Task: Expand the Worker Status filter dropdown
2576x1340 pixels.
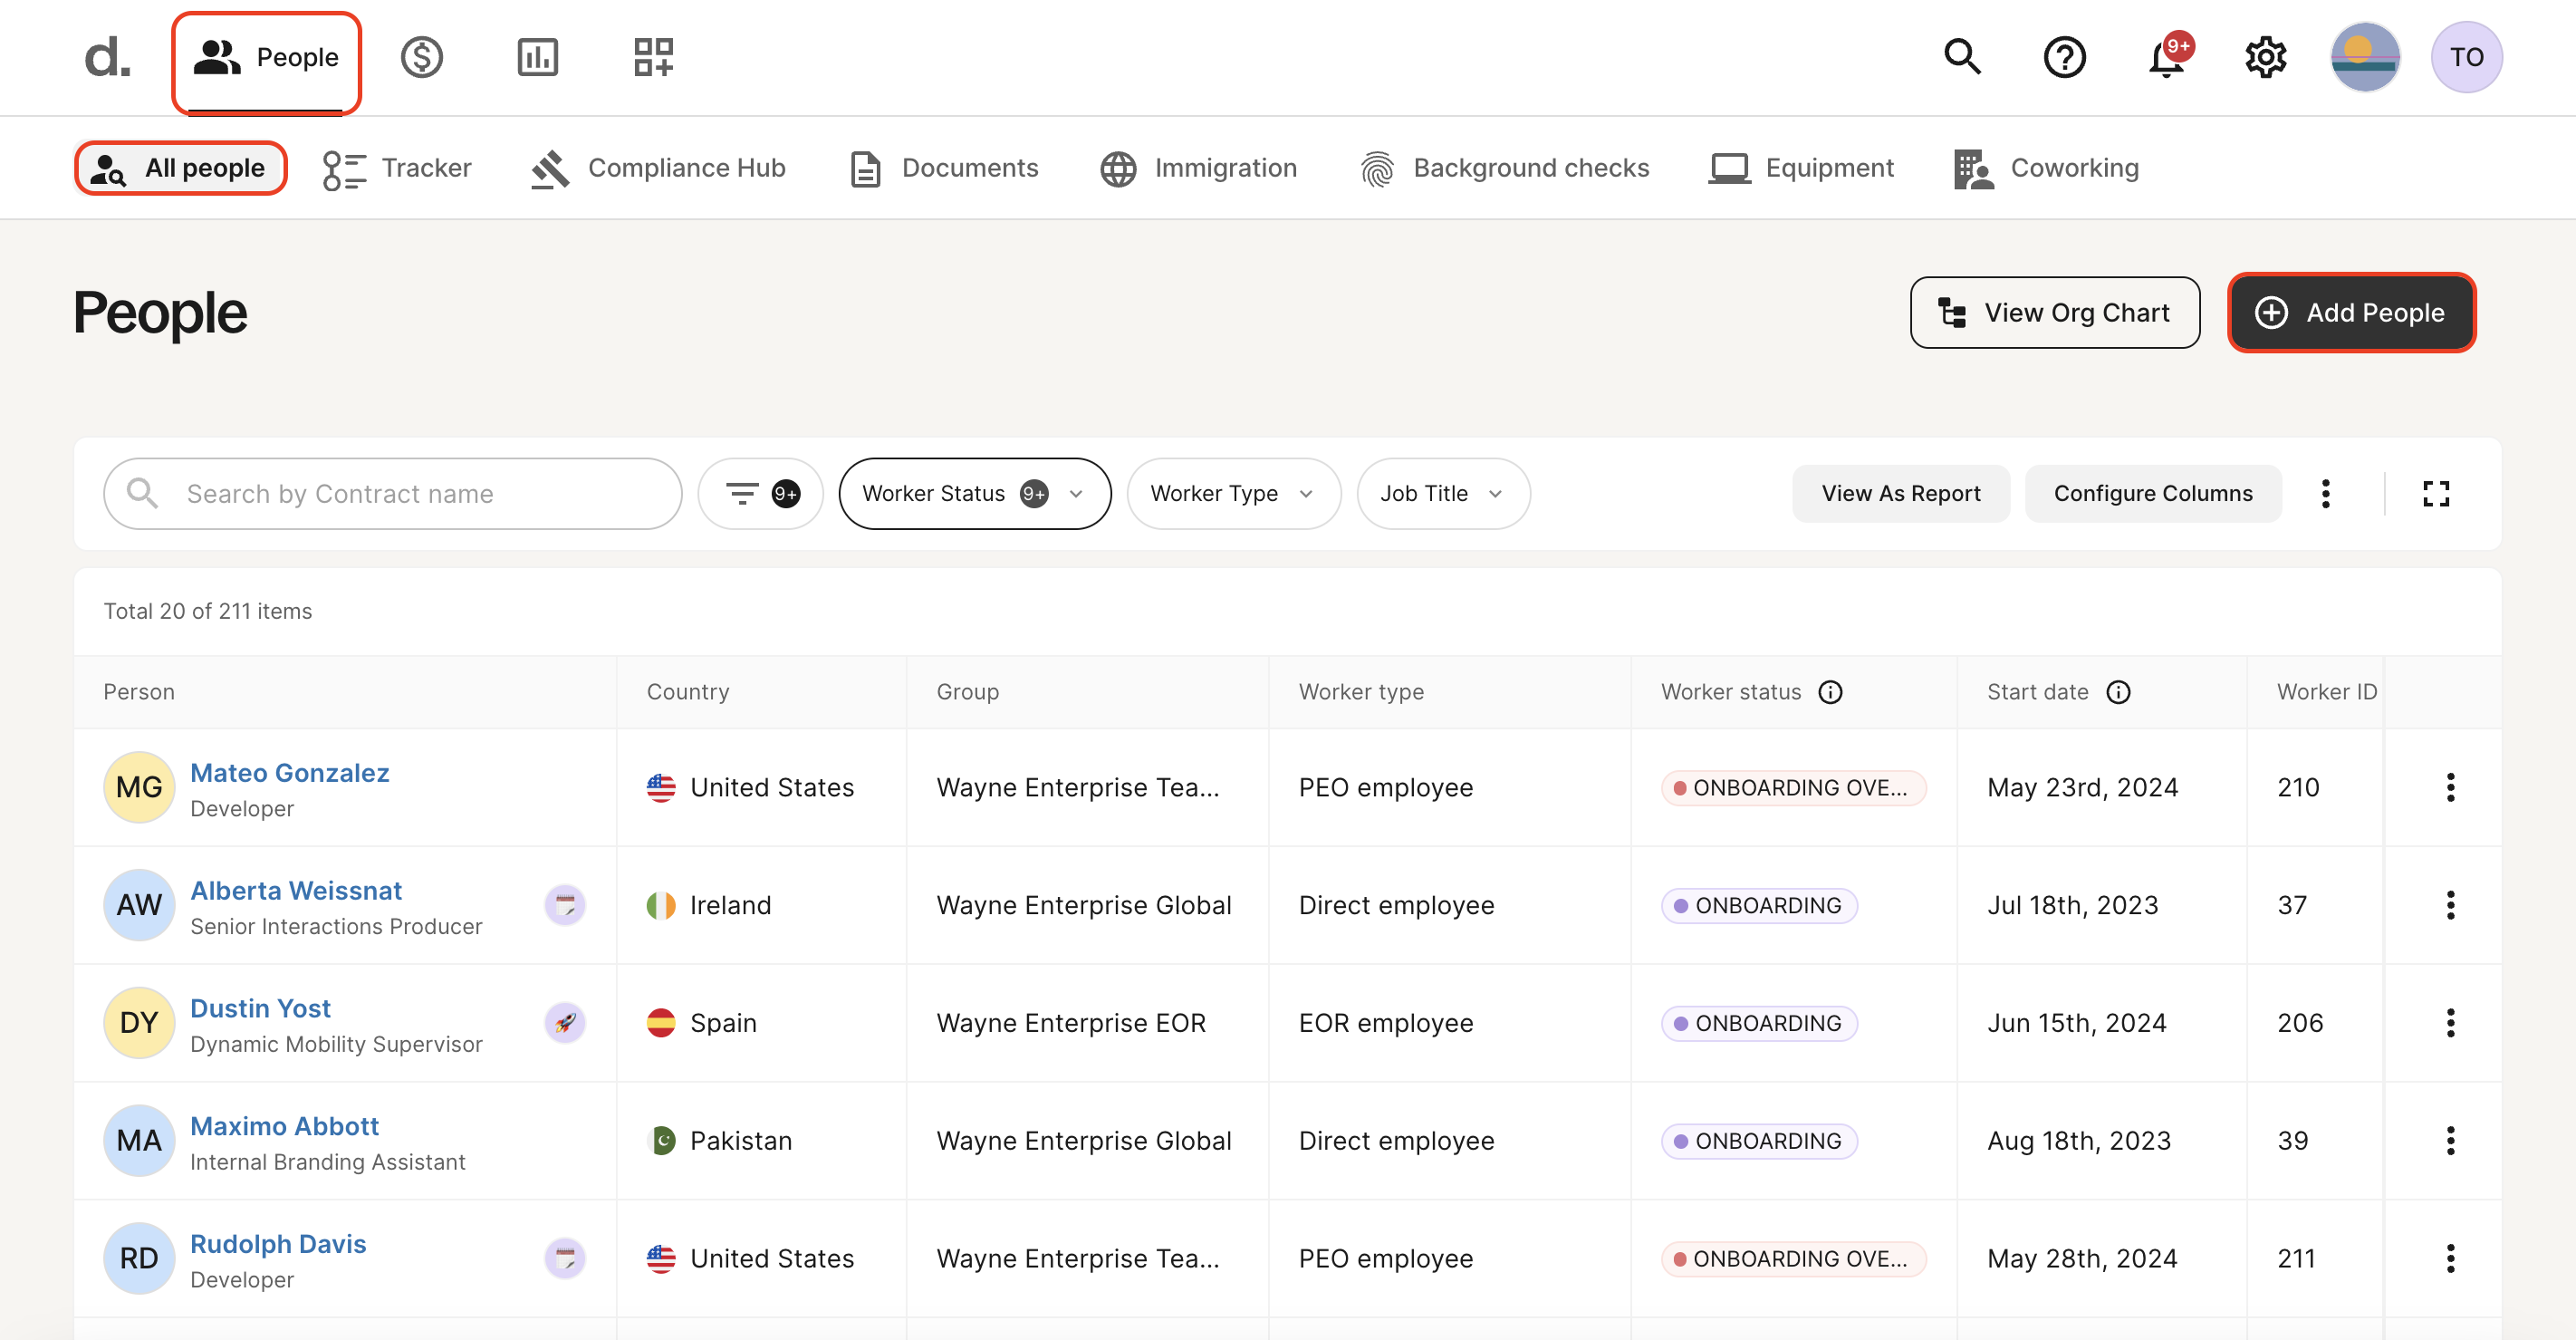Action: (x=975, y=494)
